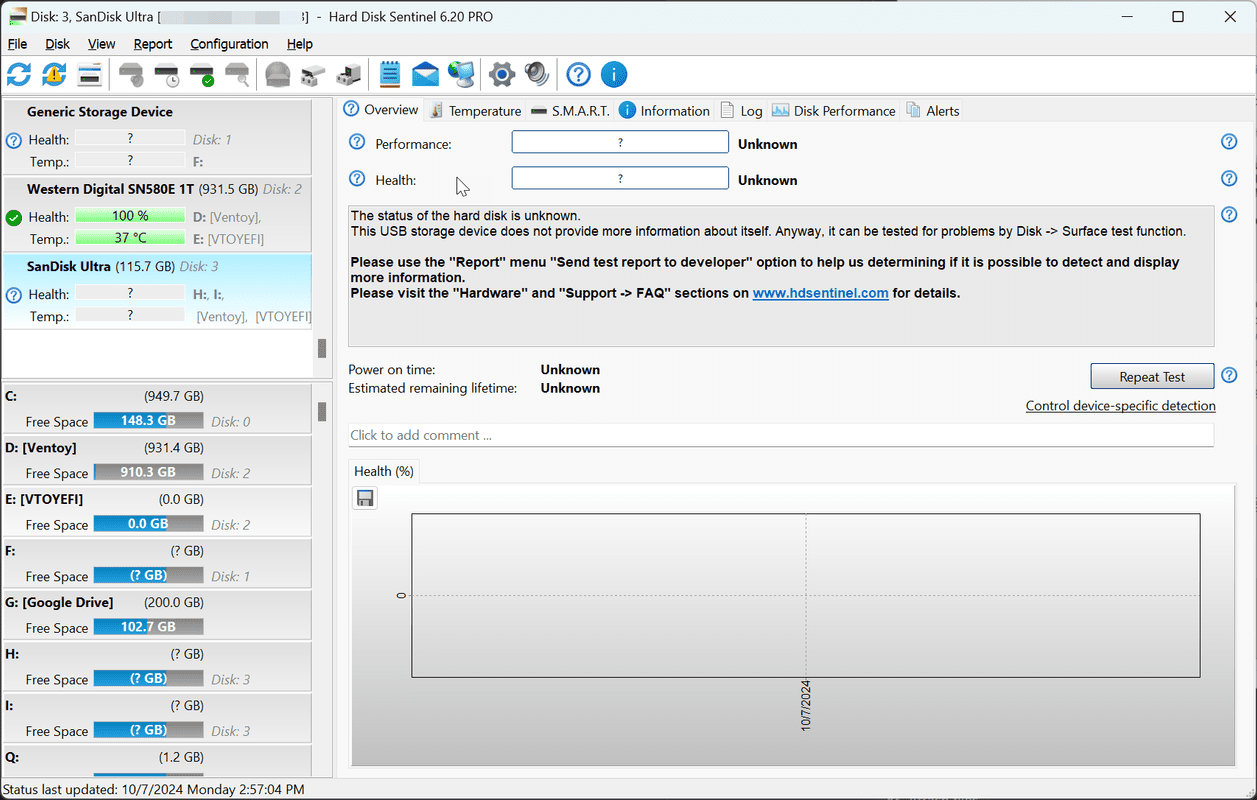Select the F: partition row

[157, 563]
